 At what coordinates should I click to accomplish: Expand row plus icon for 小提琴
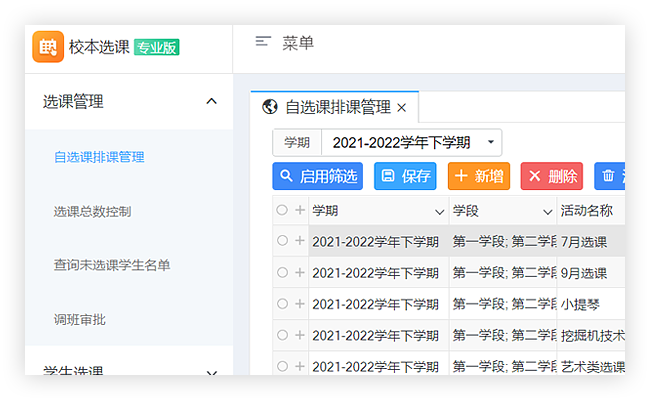(x=299, y=303)
